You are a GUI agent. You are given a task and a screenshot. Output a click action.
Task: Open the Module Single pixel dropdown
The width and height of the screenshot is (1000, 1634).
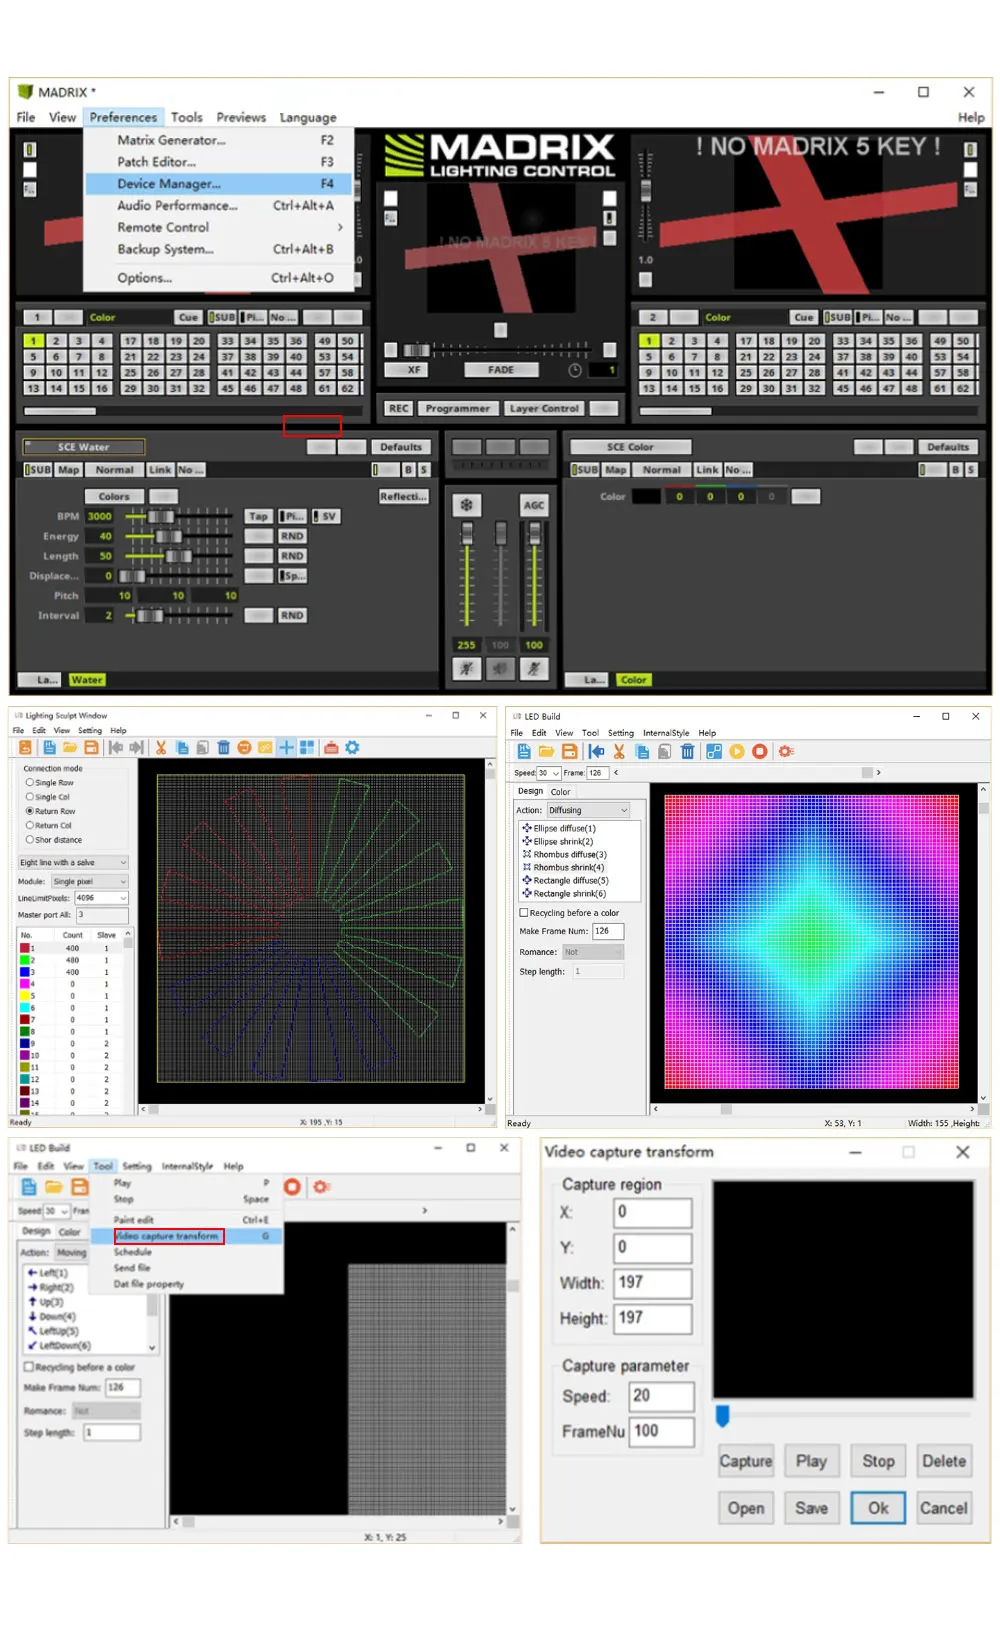(x=90, y=881)
